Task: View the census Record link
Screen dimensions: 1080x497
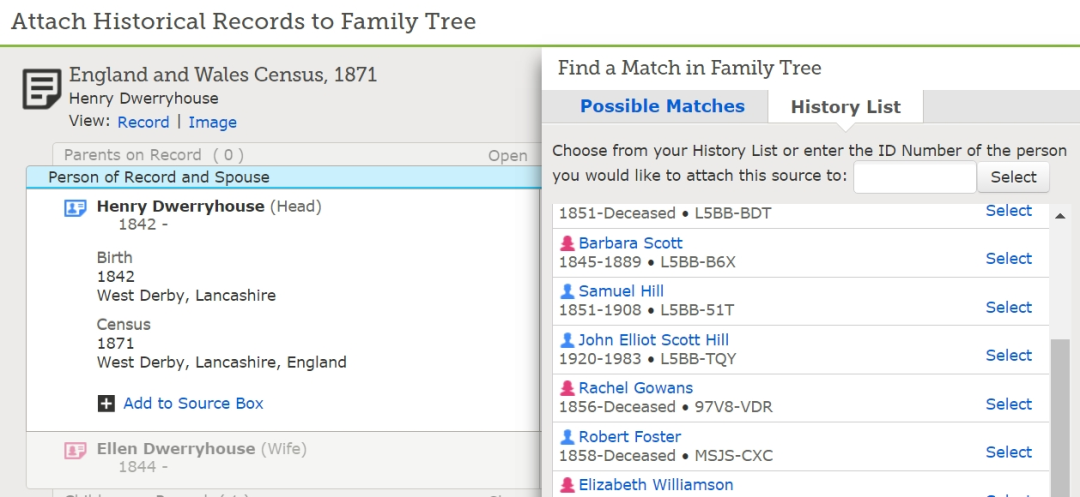Action: click(143, 122)
